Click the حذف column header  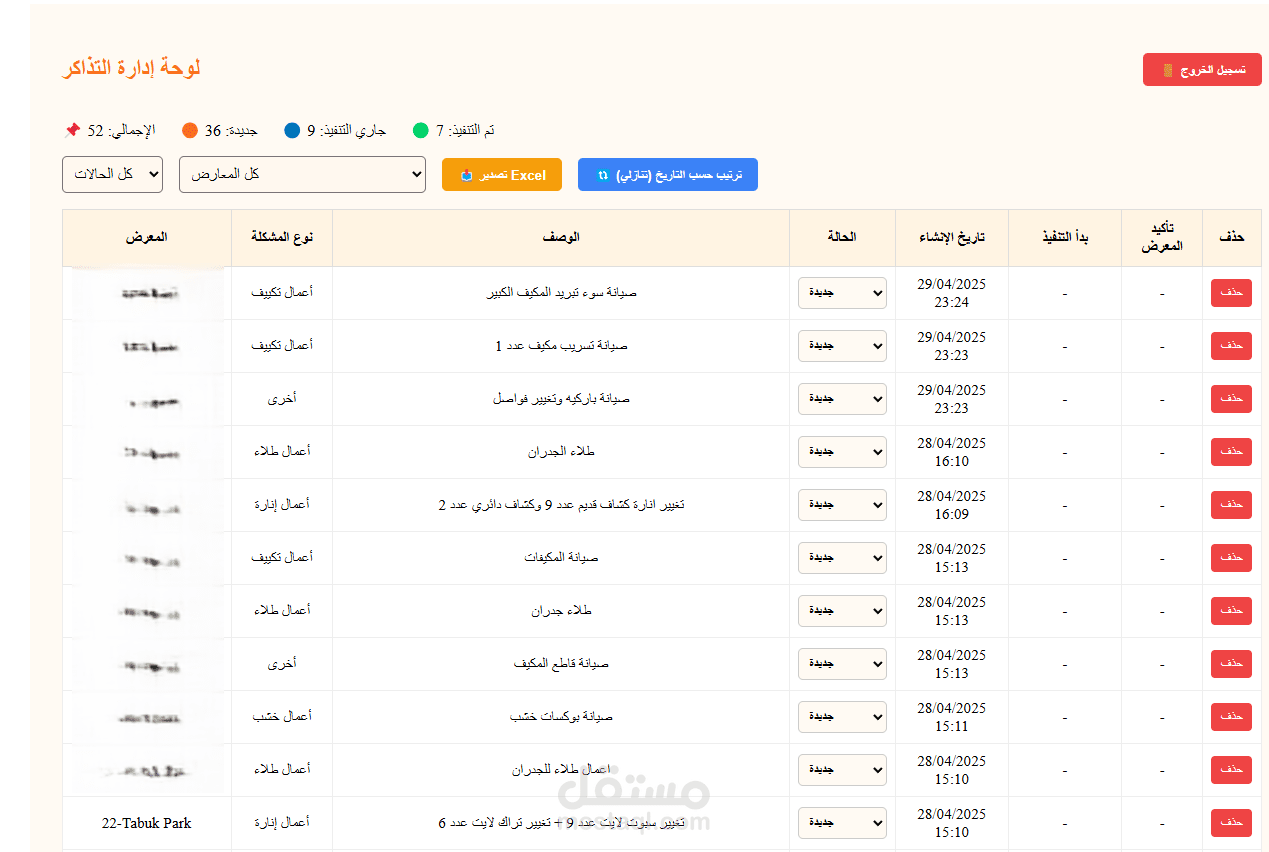pos(1232,237)
